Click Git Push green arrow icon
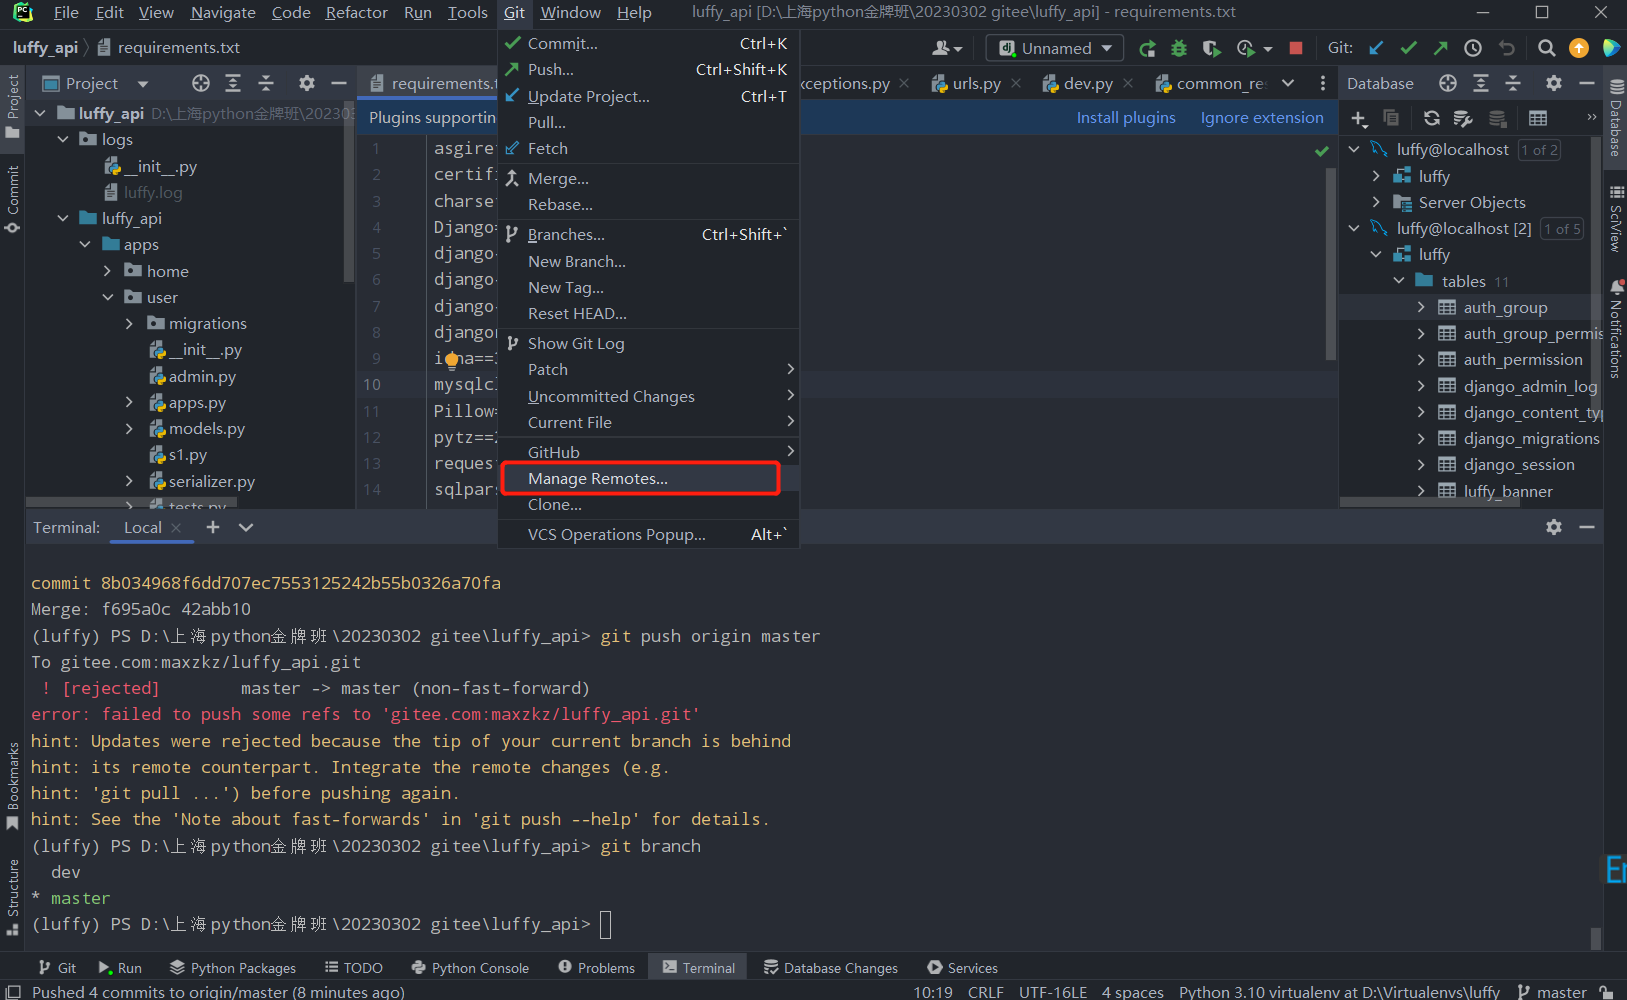The height and width of the screenshot is (1000, 1627). (1440, 48)
